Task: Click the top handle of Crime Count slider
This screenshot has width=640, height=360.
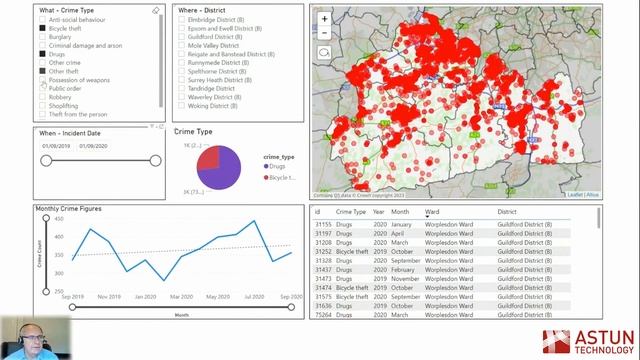Action: tap(46, 218)
